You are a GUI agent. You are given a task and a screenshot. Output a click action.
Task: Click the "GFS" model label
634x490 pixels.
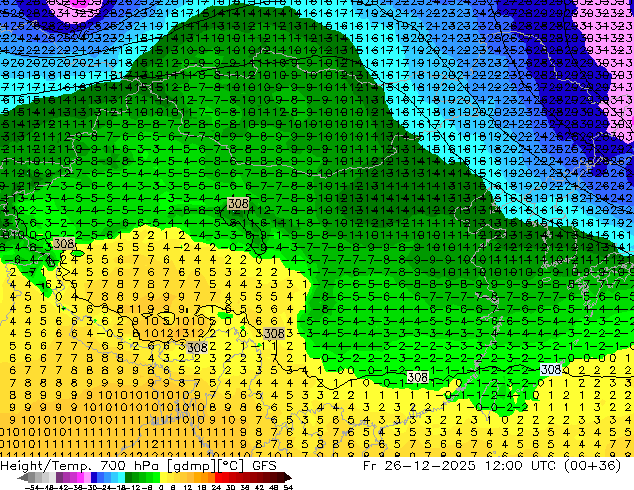(264, 466)
